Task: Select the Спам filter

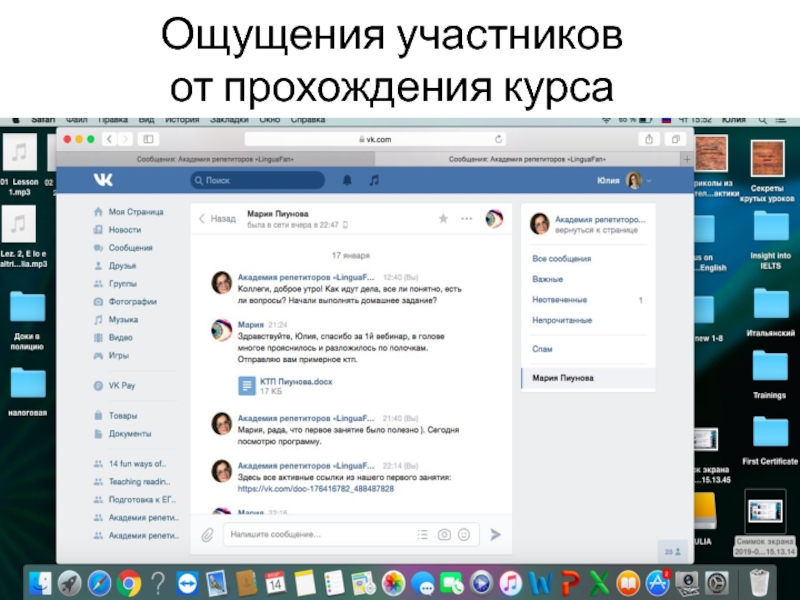Action: click(542, 349)
